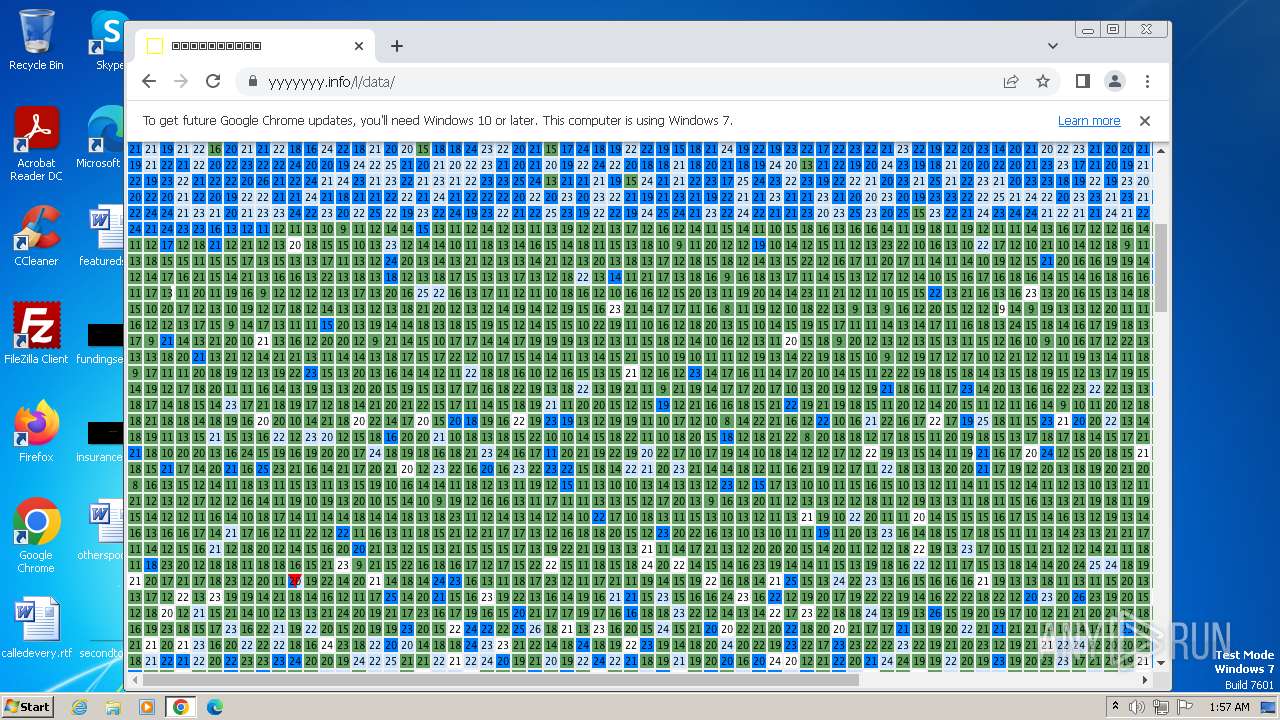Image resolution: width=1280 pixels, height=720 pixels.
Task: Open Edge from the taskbar
Action: click(214, 707)
